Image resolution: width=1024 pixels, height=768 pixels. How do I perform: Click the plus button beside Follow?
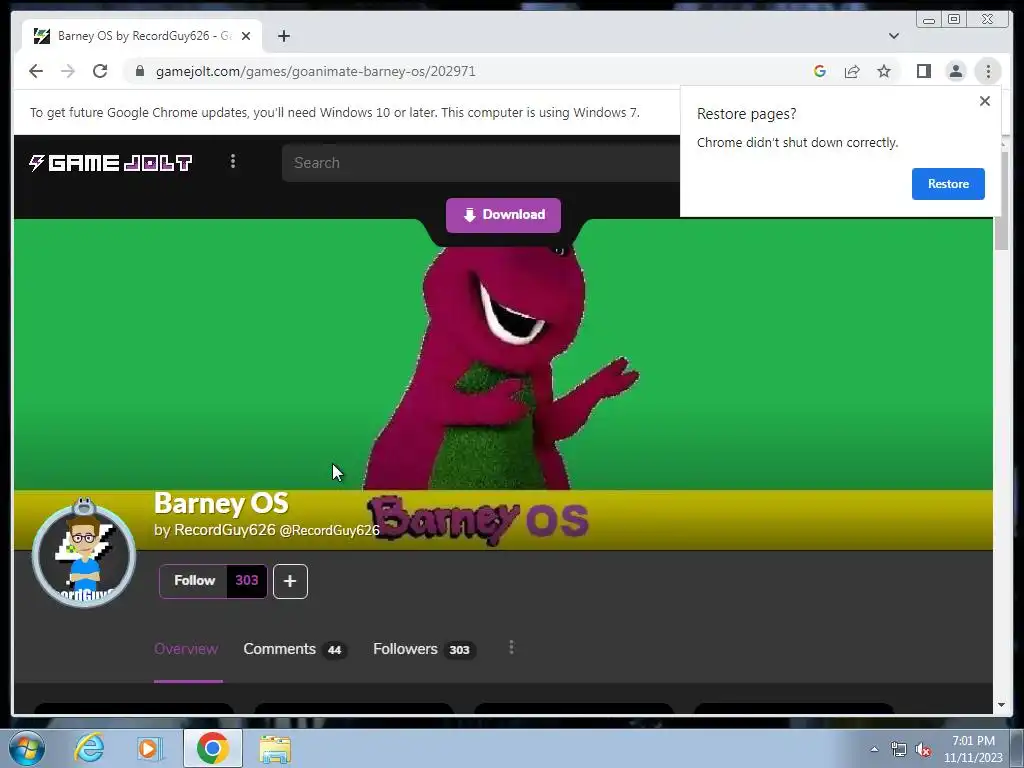coord(290,581)
